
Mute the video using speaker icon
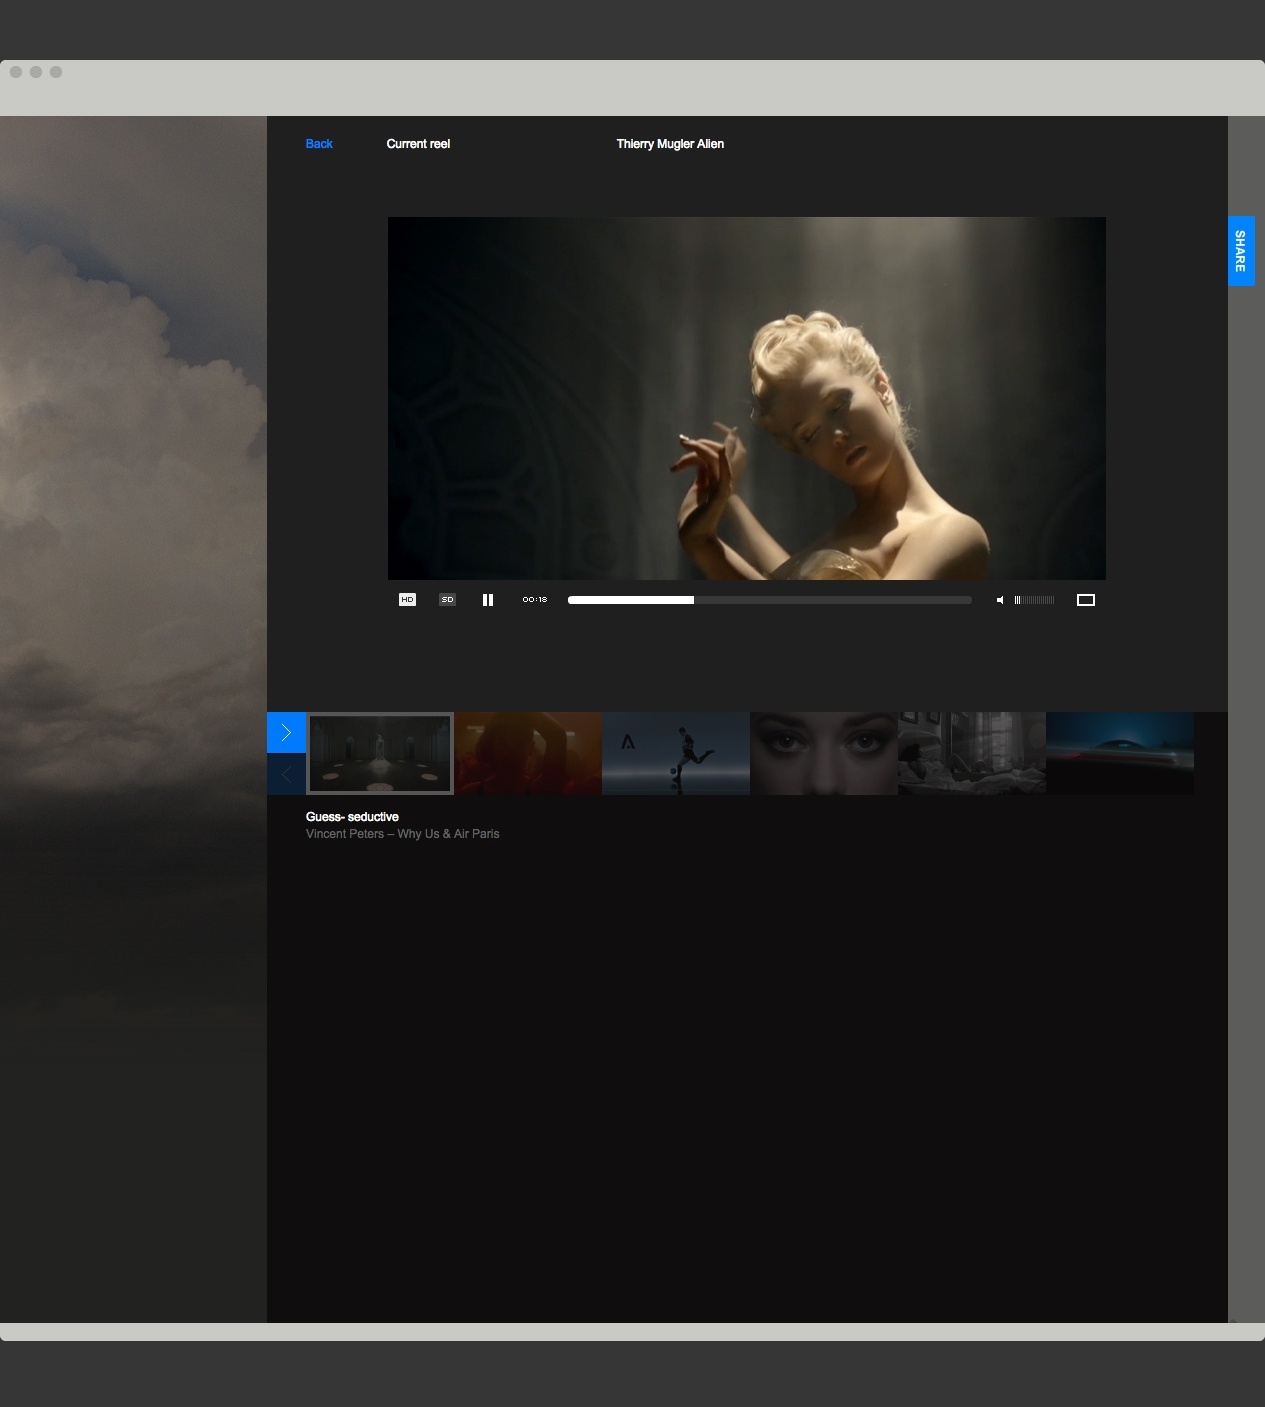click(x=1000, y=600)
